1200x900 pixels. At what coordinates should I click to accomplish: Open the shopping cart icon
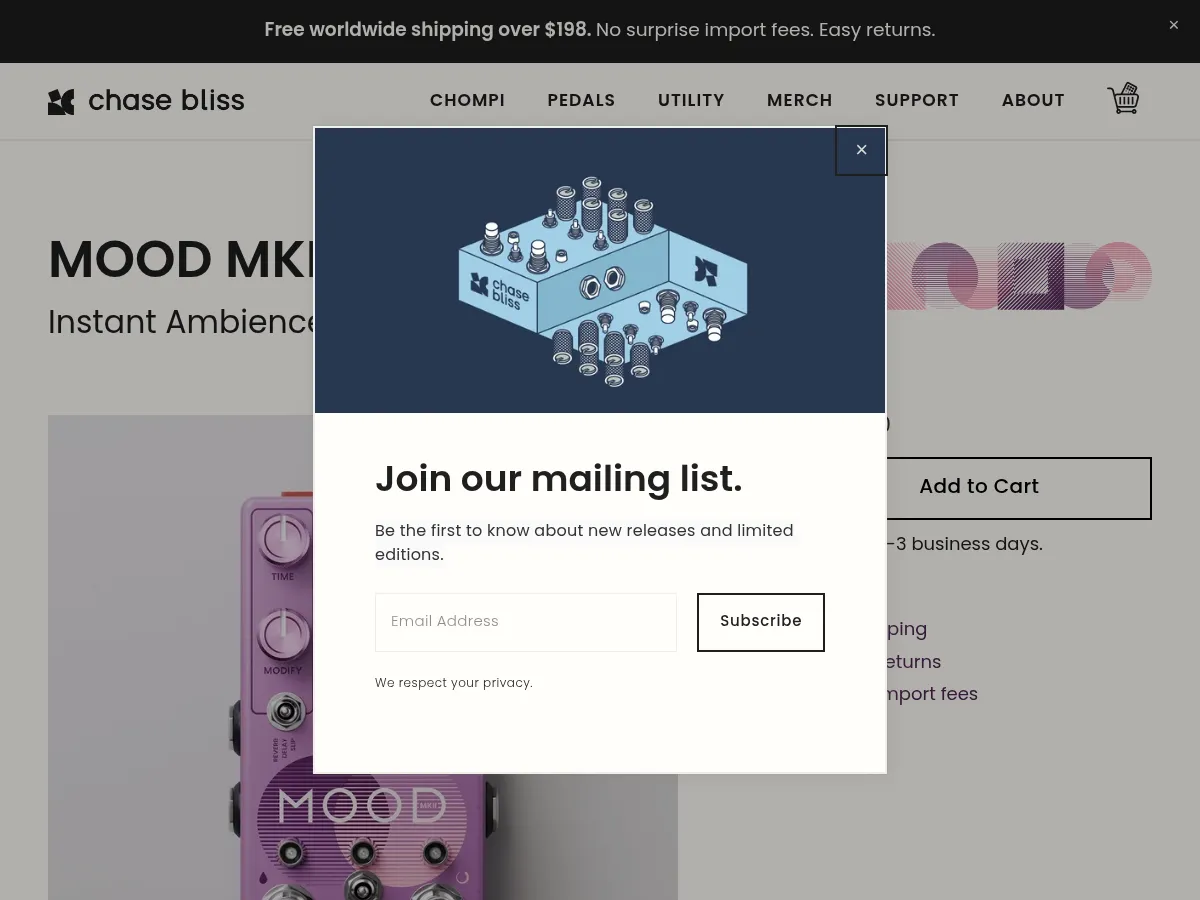point(1123,99)
